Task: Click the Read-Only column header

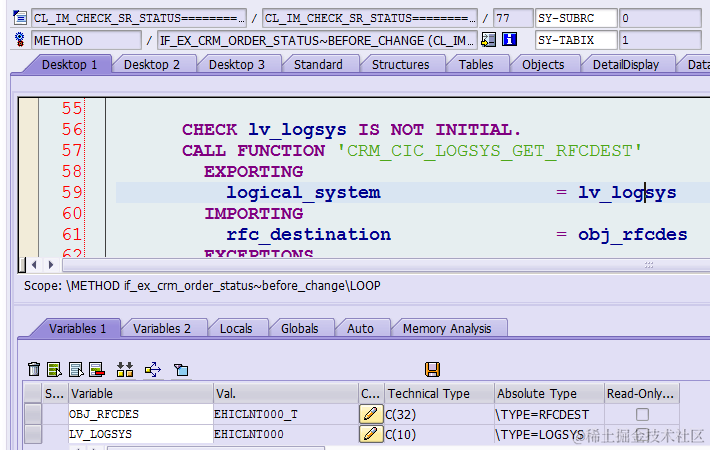Action: (x=642, y=393)
